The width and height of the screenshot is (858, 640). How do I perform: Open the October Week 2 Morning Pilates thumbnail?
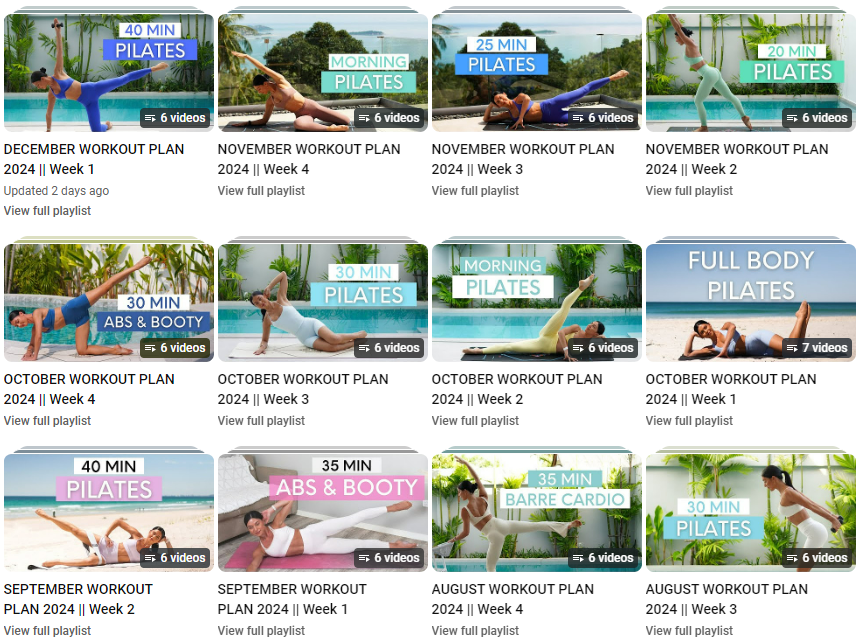click(x=537, y=302)
